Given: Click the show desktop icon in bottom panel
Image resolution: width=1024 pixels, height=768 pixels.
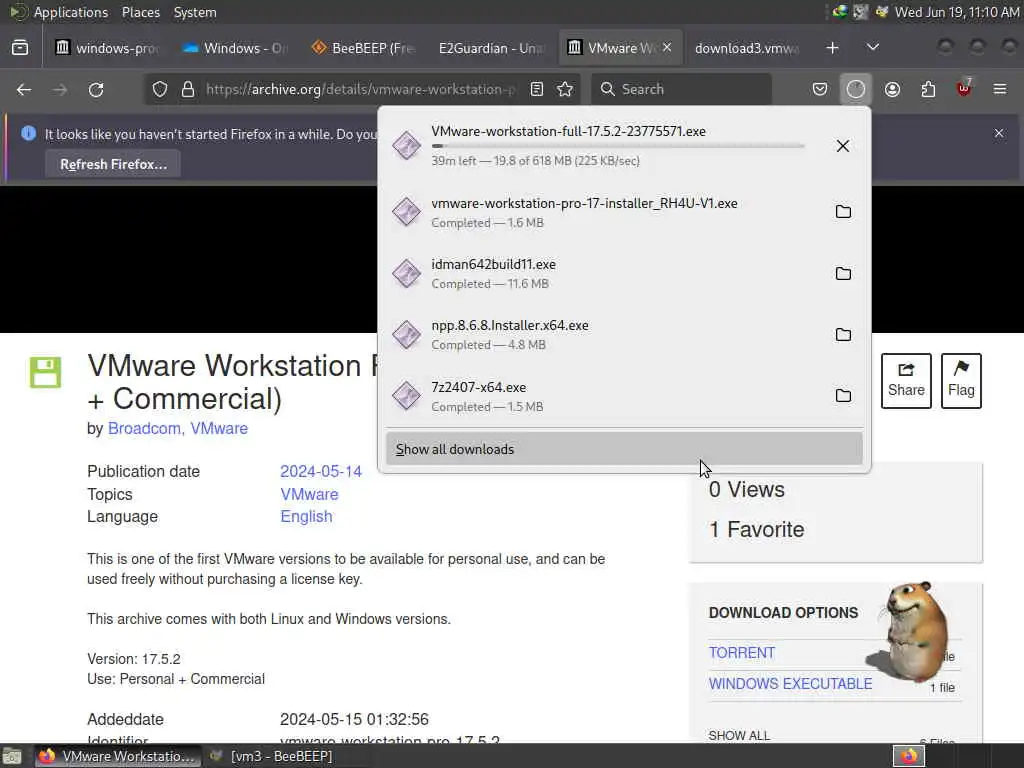Looking at the screenshot, I should [12, 756].
